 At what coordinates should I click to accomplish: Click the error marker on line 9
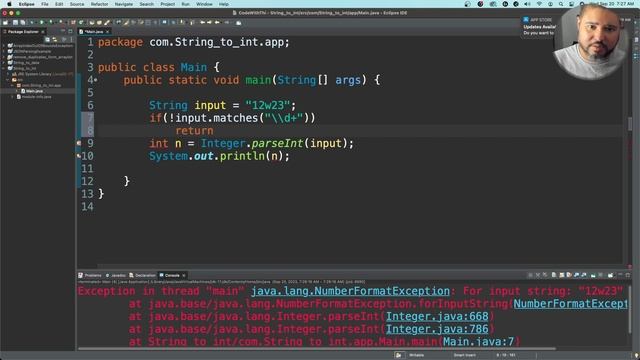[79, 143]
